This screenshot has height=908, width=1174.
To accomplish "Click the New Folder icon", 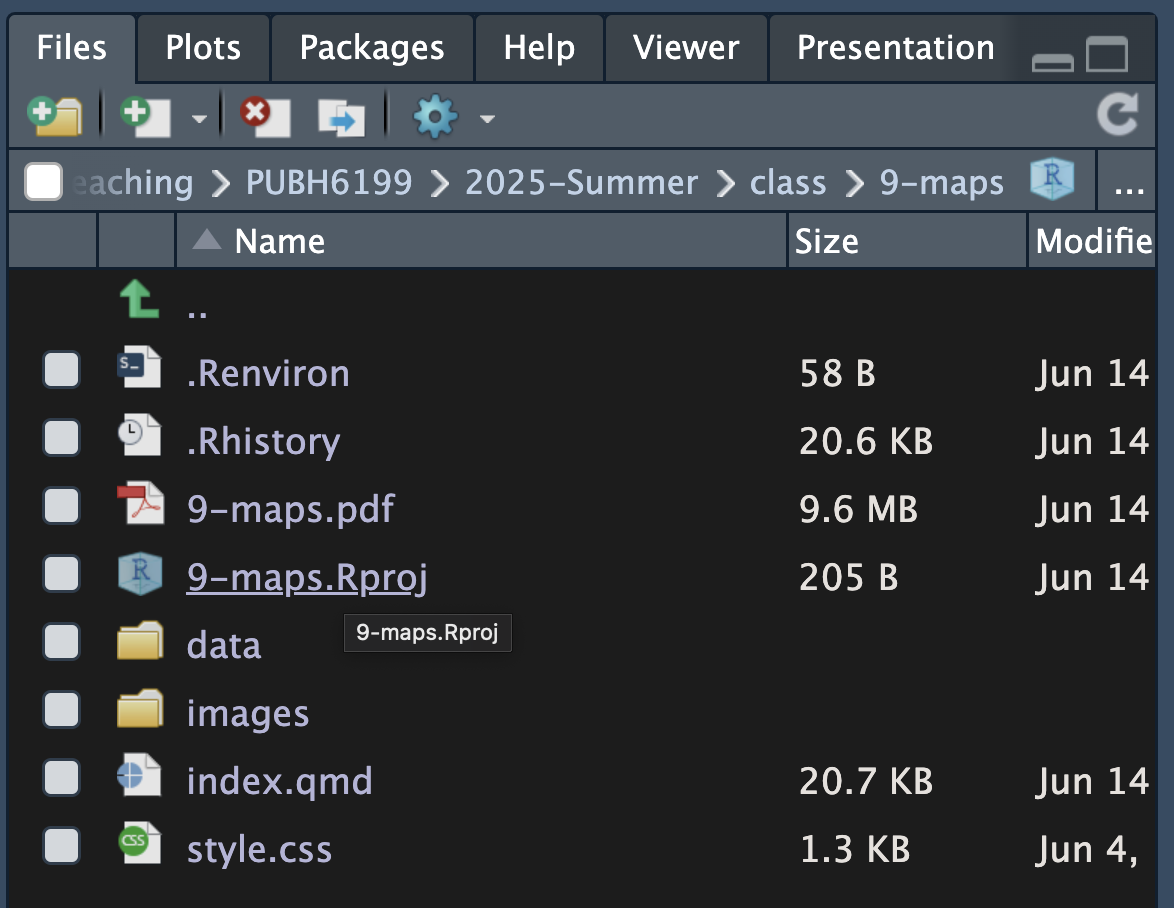I will coord(55,117).
